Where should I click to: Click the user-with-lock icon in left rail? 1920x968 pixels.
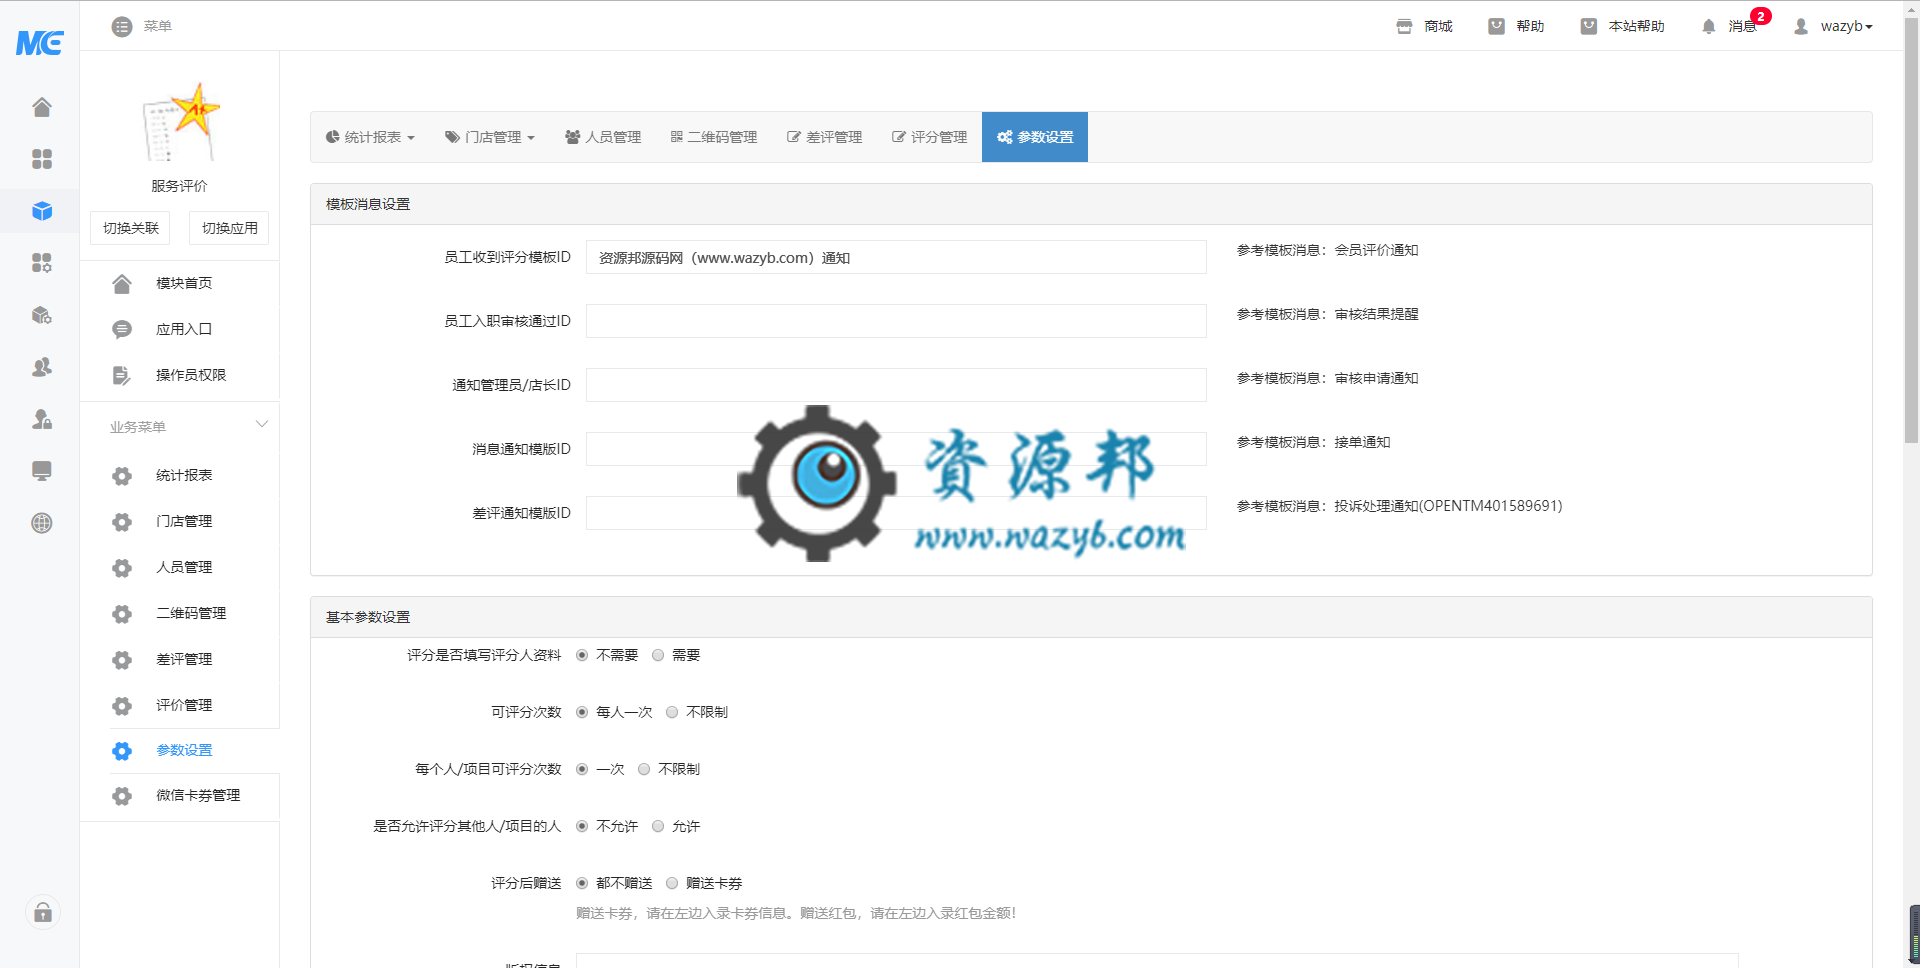42,419
